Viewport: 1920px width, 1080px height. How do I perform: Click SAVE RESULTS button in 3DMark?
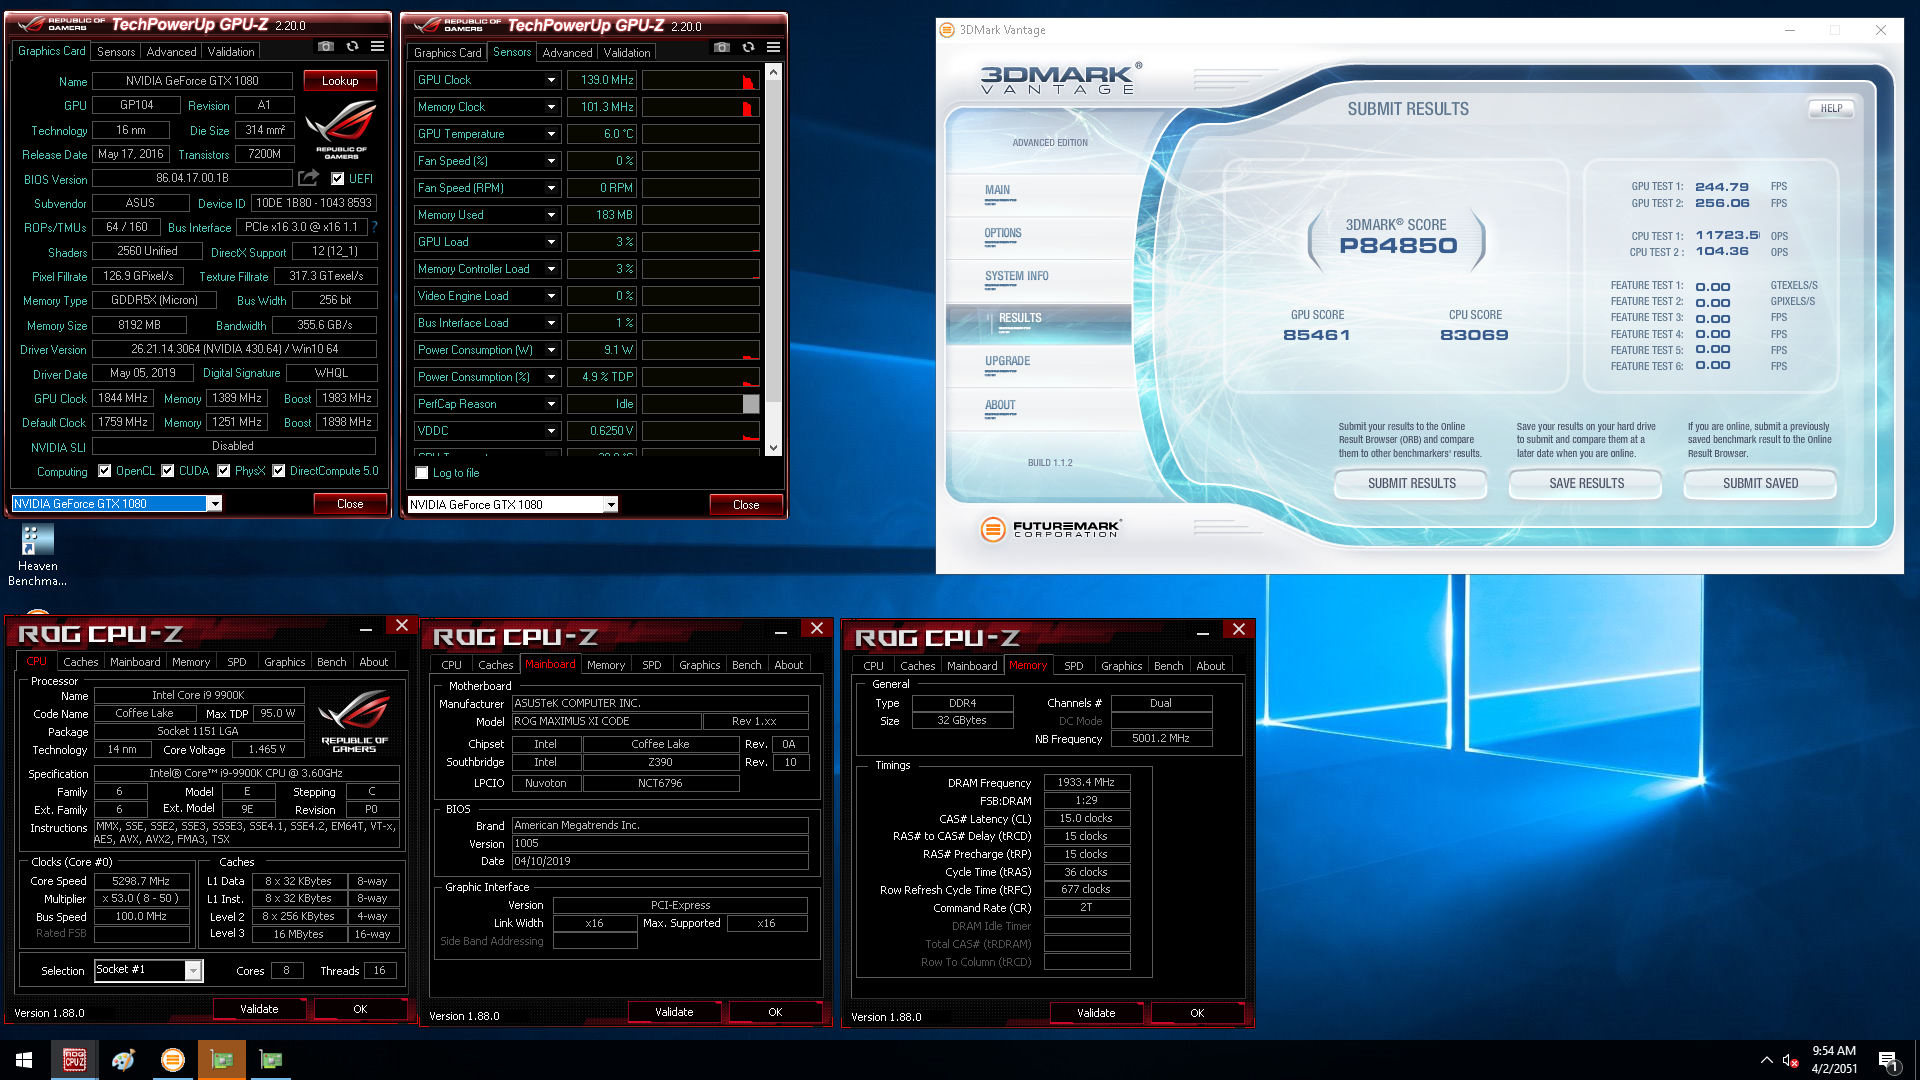pos(1586,484)
